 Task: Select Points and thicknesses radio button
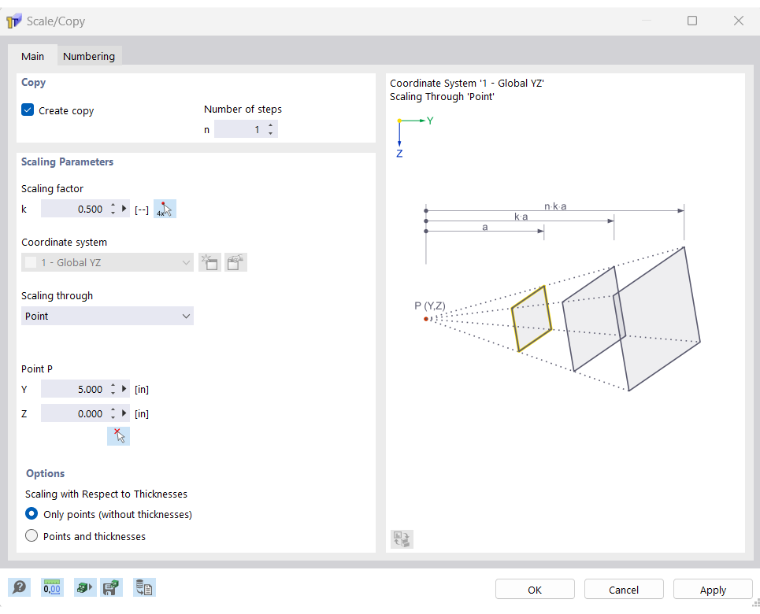pos(32,535)
